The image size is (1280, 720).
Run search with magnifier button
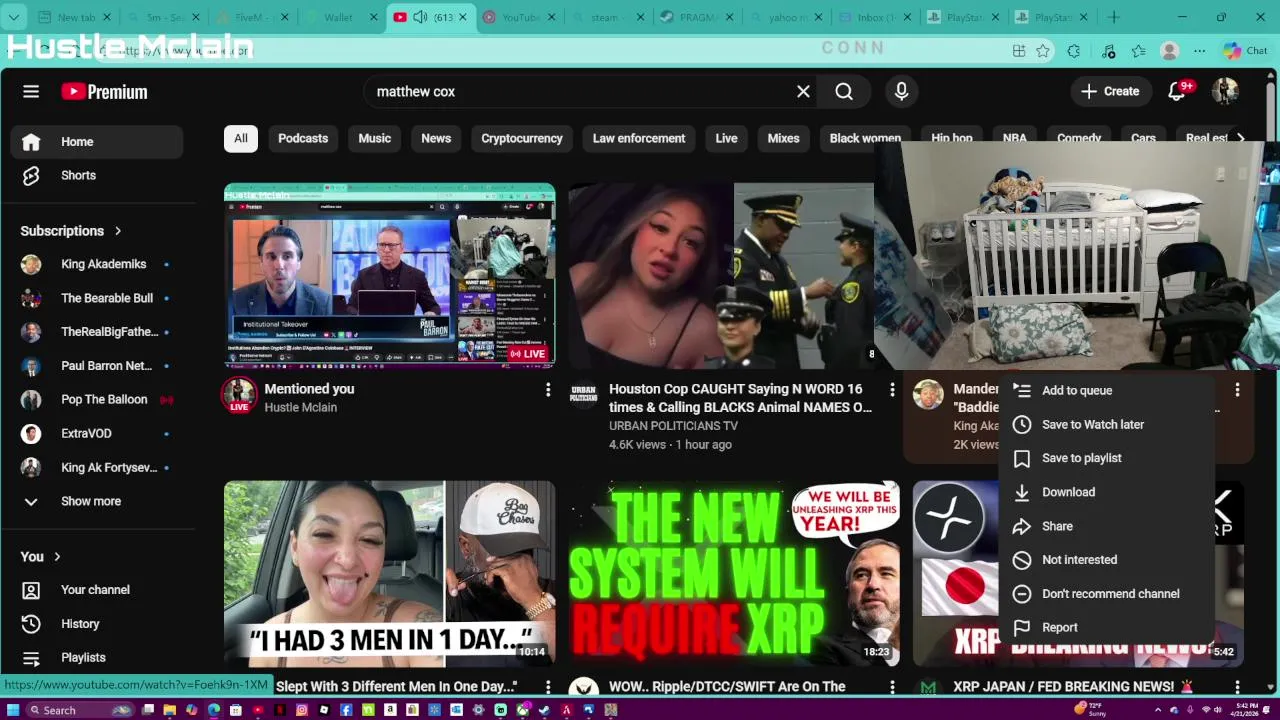[x=844, y=91]
